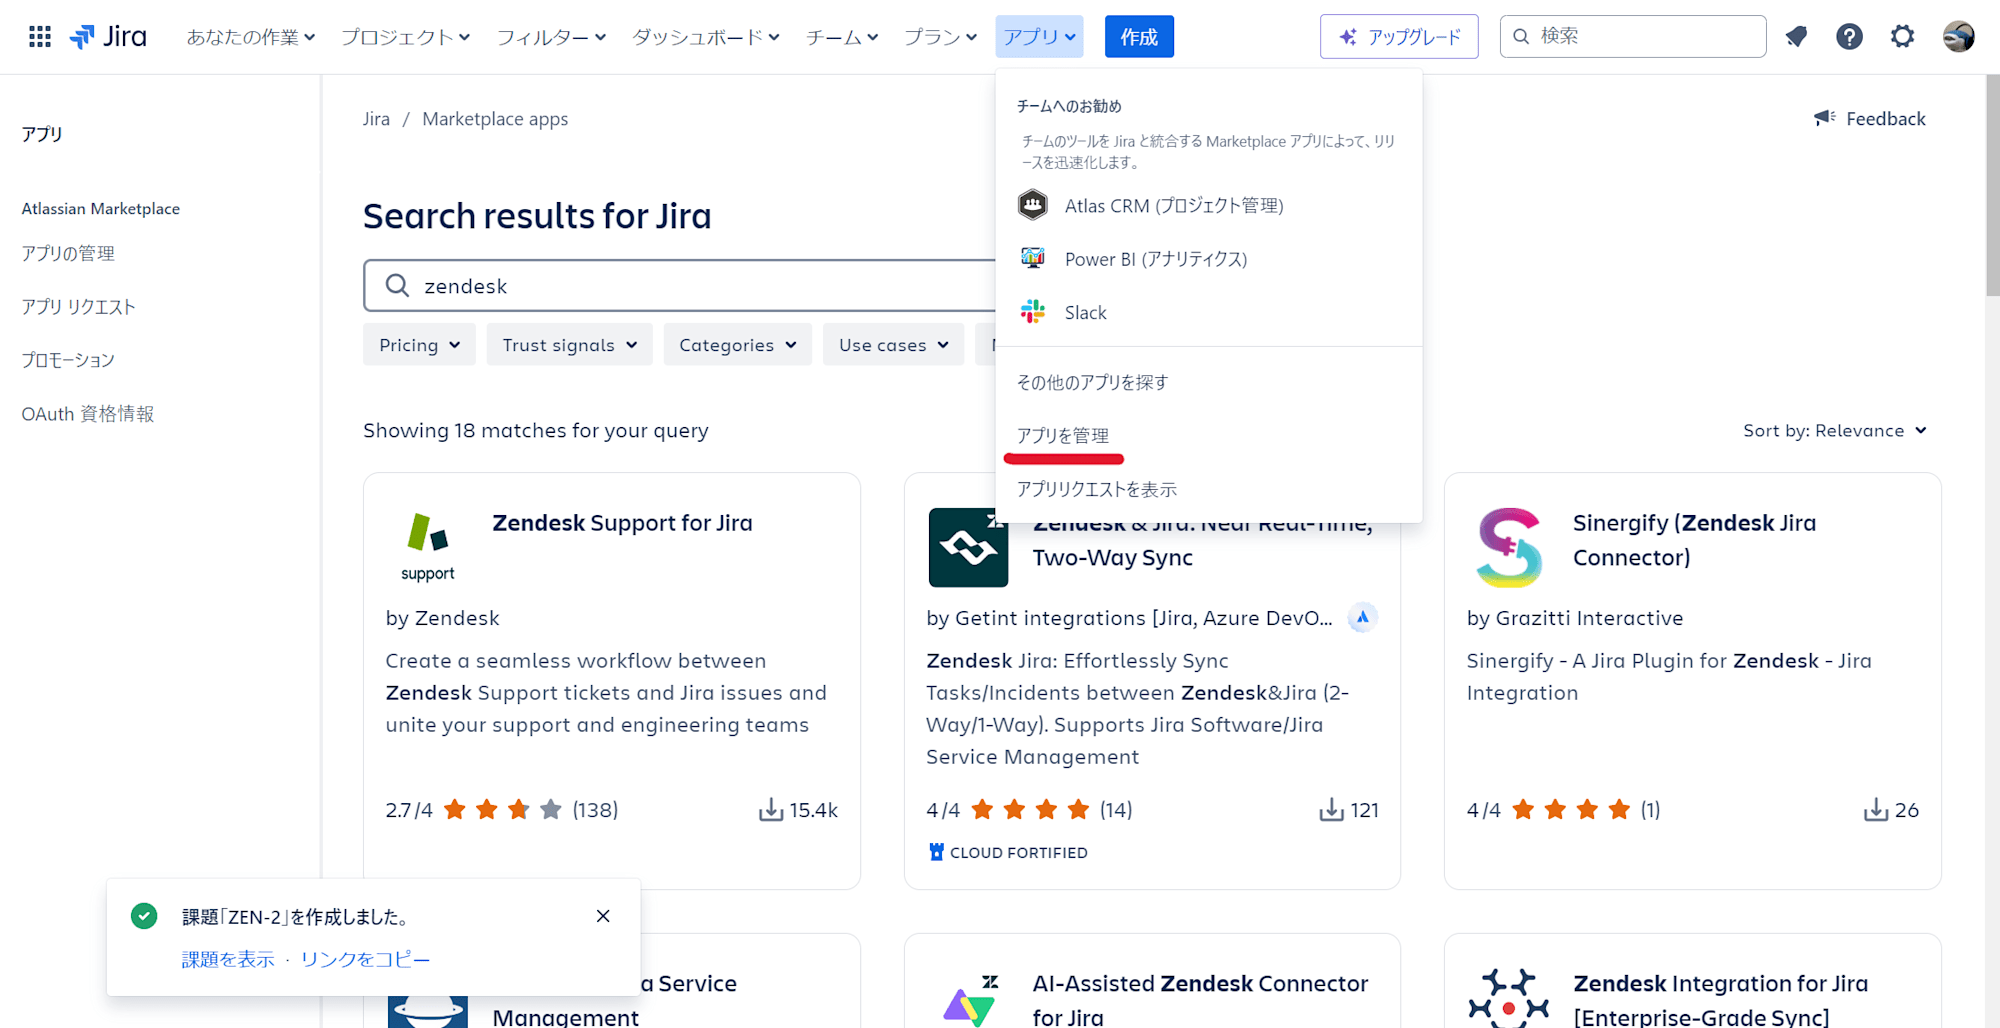This screenshot has width=2000, height=1028.
Task: Open the user profile avatar
Action: (1958, 37)
